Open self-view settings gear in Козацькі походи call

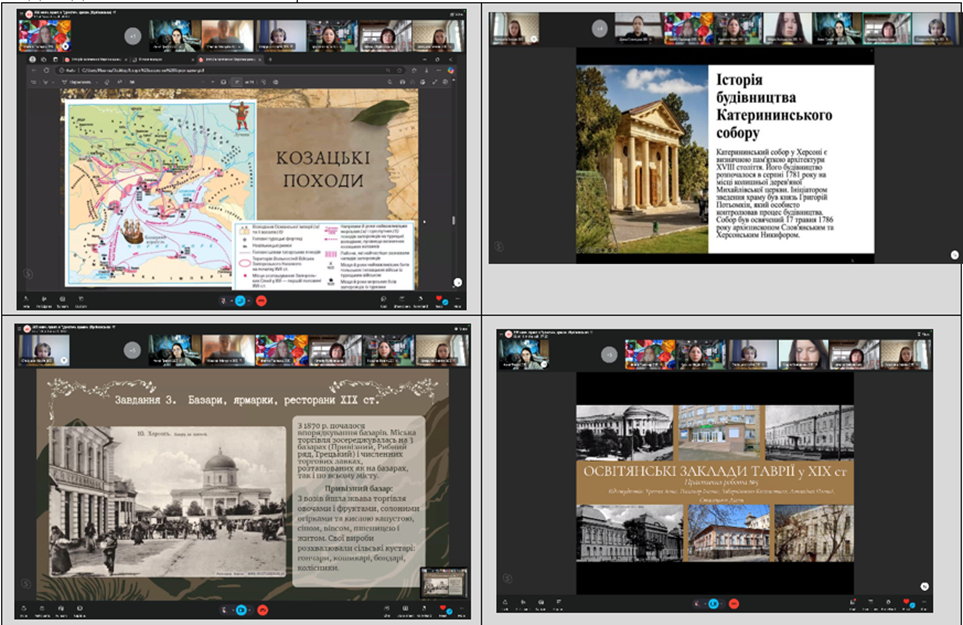pyautogui.click(x=66, y=46)
